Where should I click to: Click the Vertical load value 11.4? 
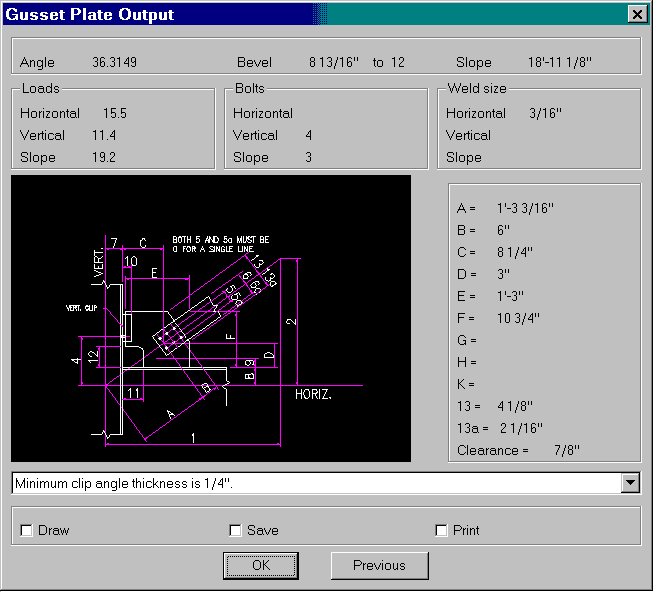104,135
